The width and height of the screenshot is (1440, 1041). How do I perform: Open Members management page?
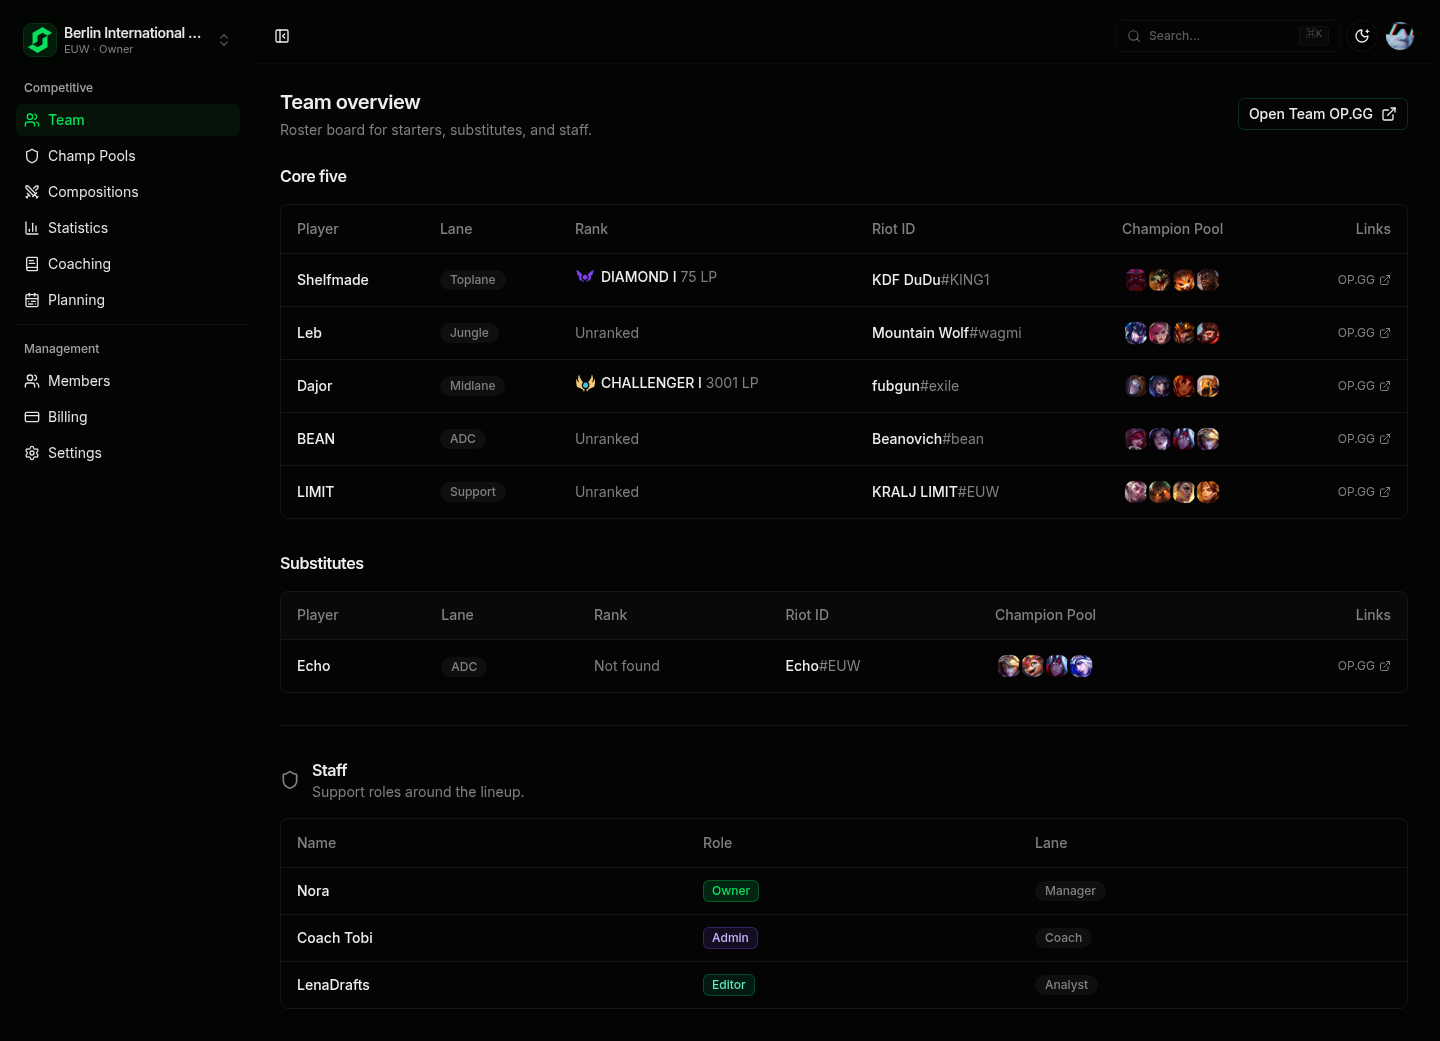click(128, 381)
